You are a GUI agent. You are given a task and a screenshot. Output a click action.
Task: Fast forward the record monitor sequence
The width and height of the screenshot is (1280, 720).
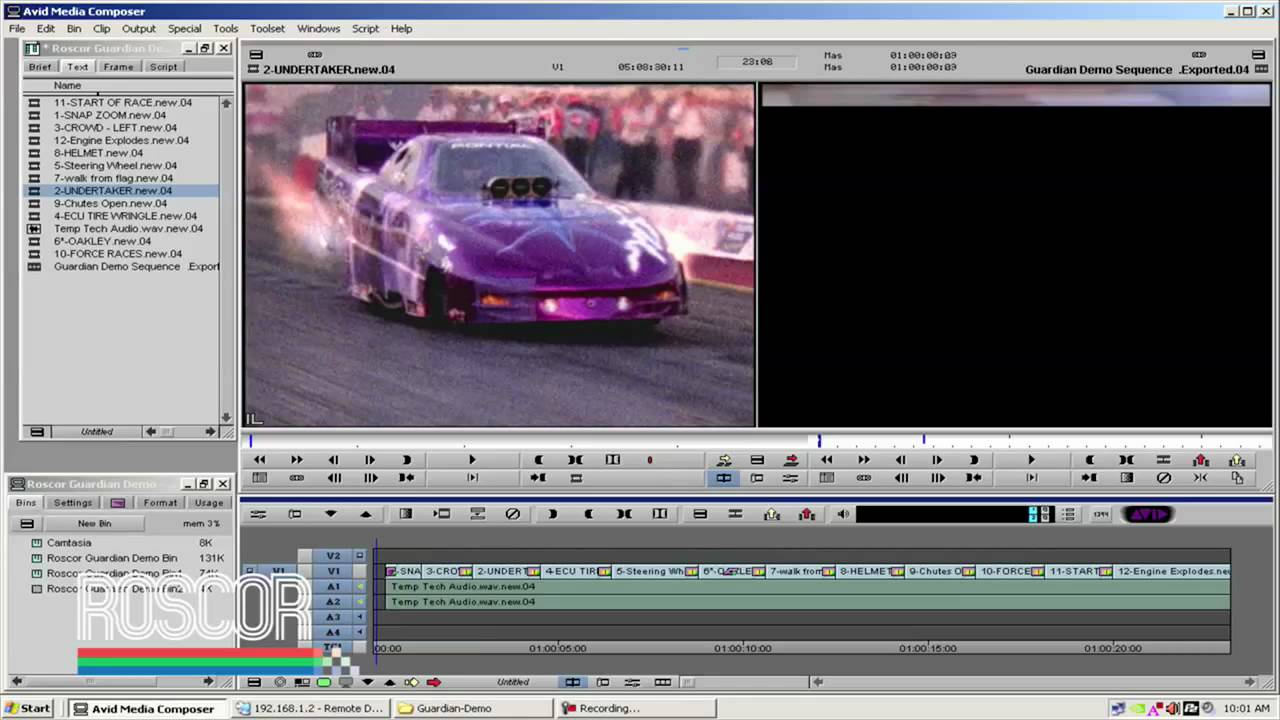[864, 460]
